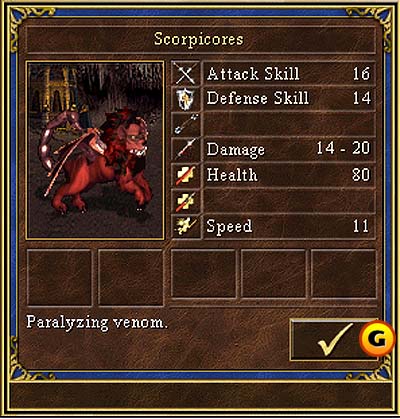
Task: Select the first empty ability slot
Action: tap(59, 277)
